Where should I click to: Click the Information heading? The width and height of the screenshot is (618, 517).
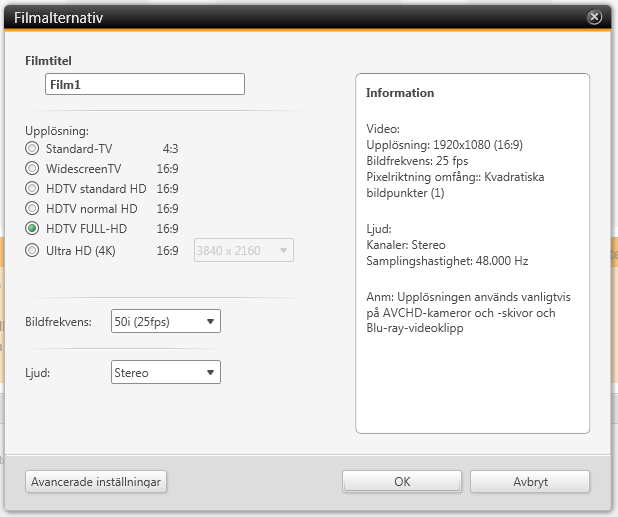pyautogui.click(x=400, y=93)
